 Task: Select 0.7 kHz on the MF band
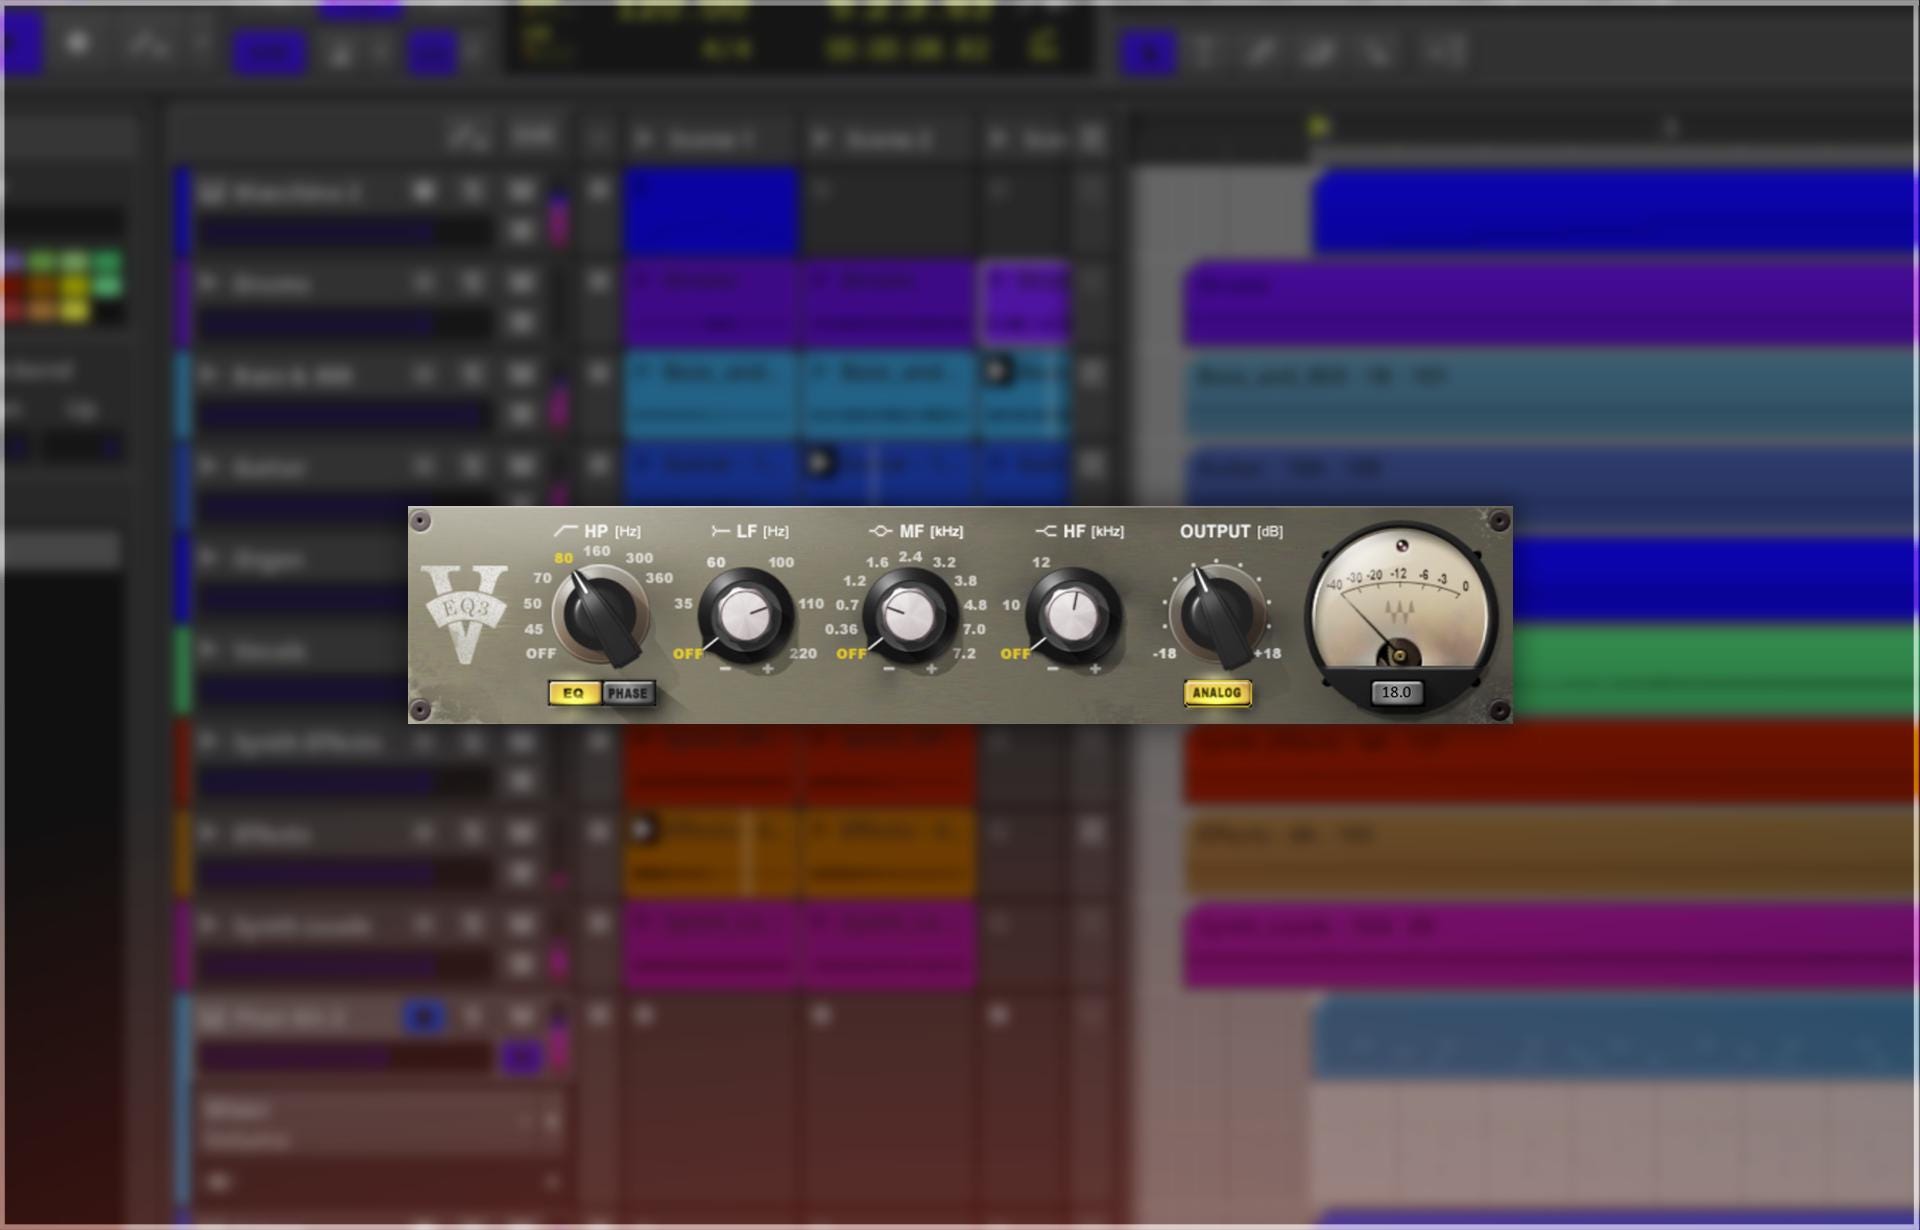[x=847, y=605]
